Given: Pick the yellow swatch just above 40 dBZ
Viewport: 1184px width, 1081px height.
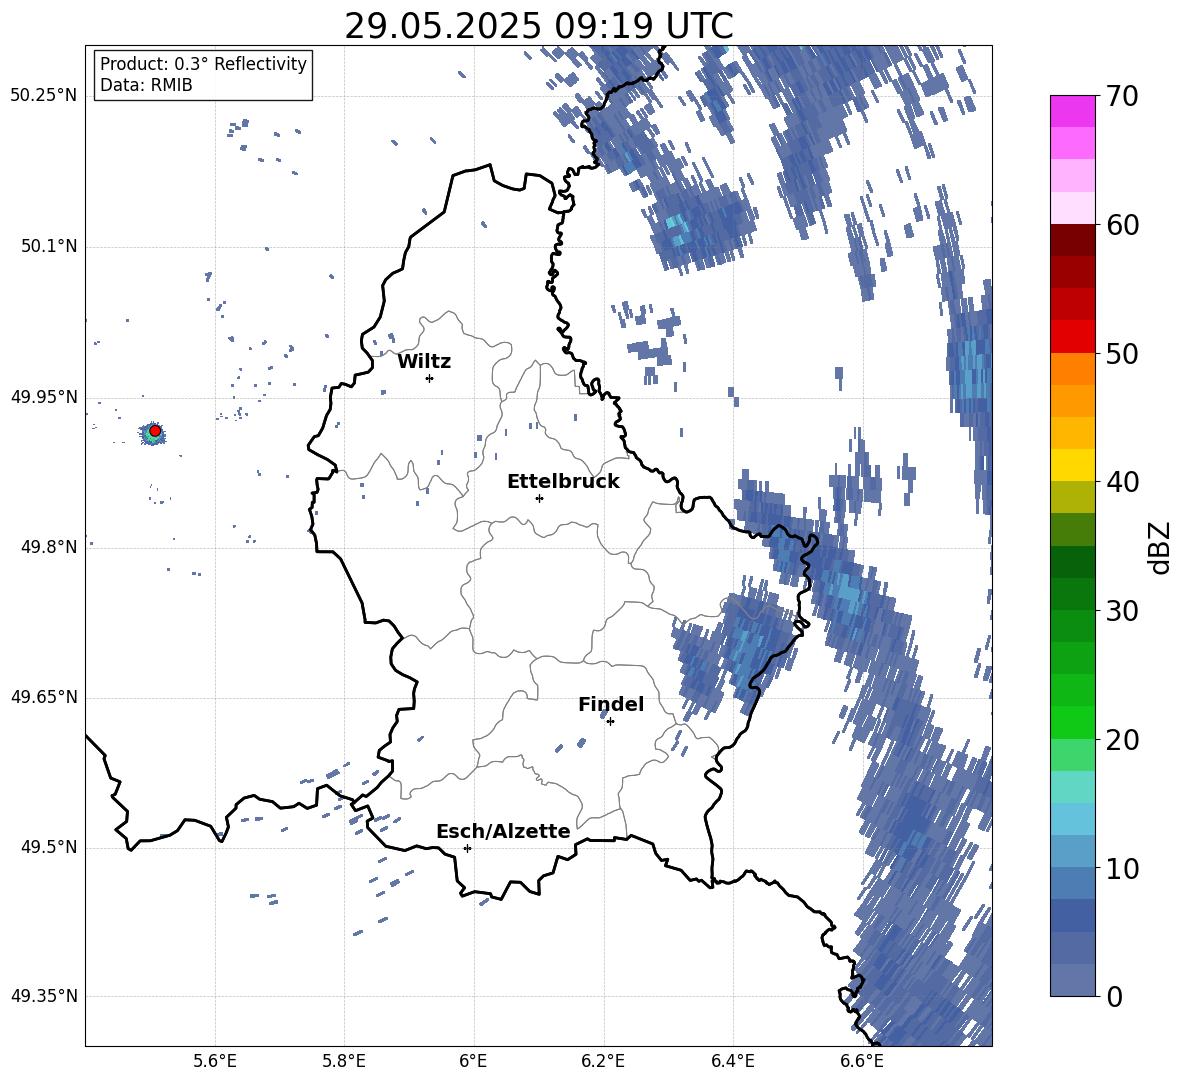Looking at the screenshot, I should click(1072, 465).
